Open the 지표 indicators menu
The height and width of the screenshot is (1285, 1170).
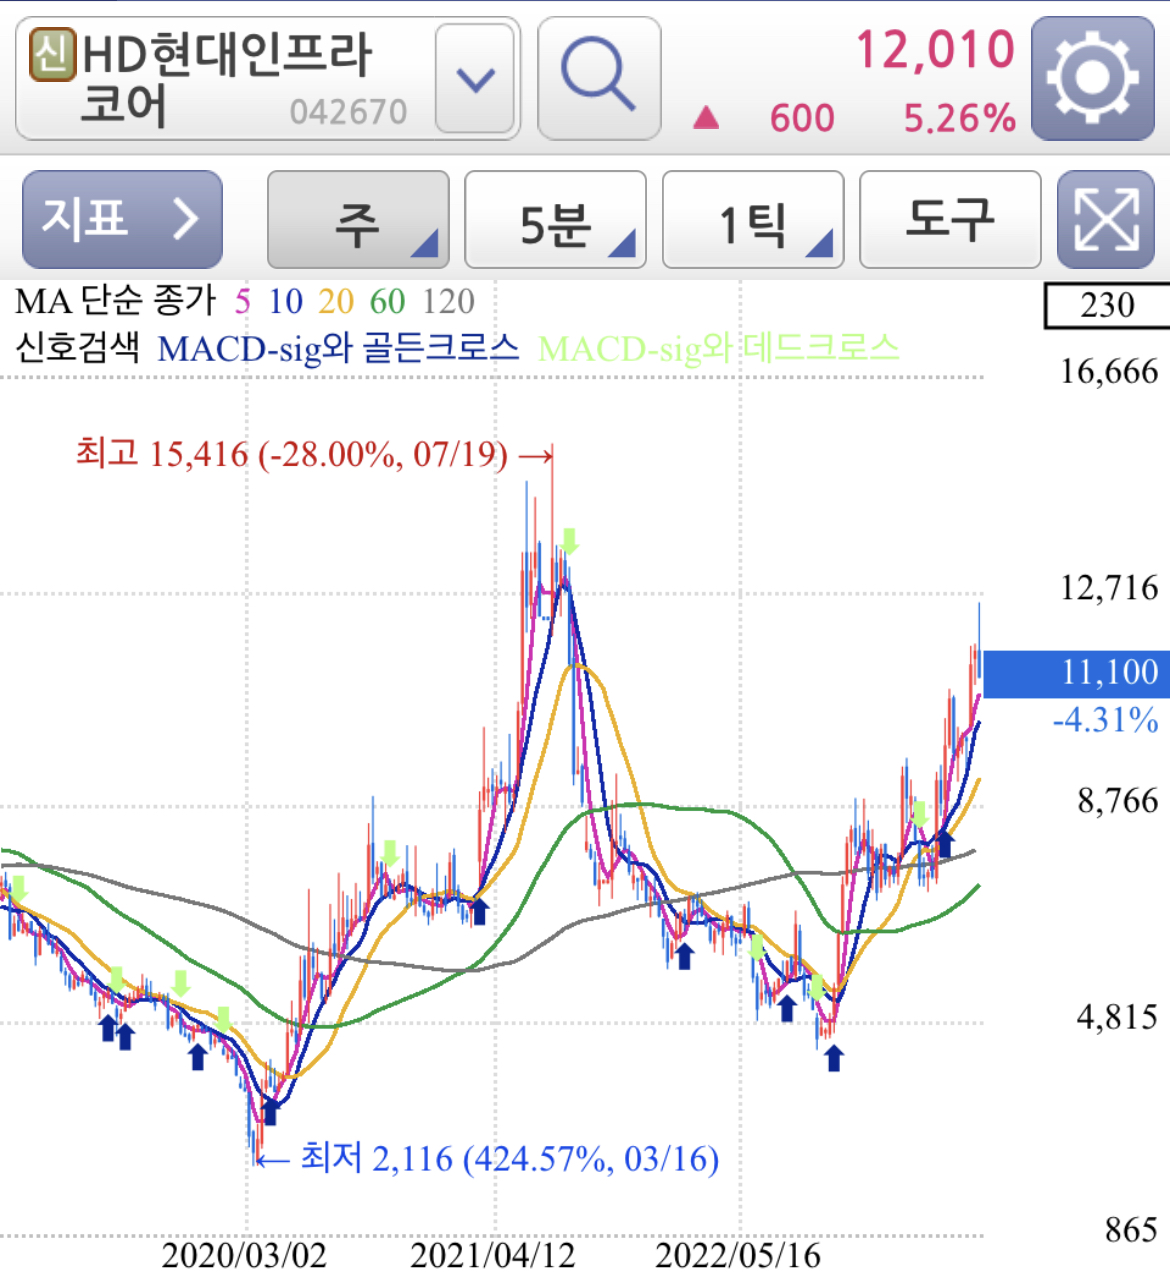[122, 219]
